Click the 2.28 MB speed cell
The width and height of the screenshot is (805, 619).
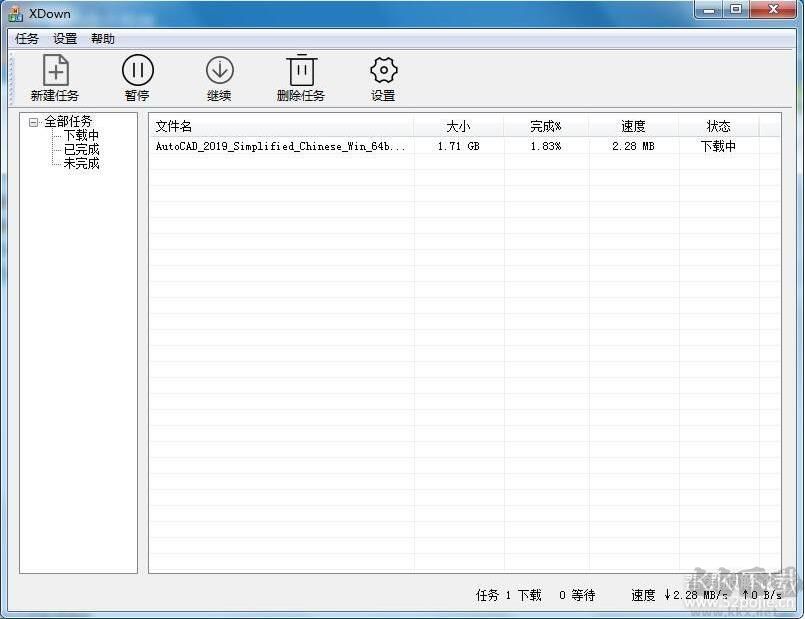(x=633, y=146)
